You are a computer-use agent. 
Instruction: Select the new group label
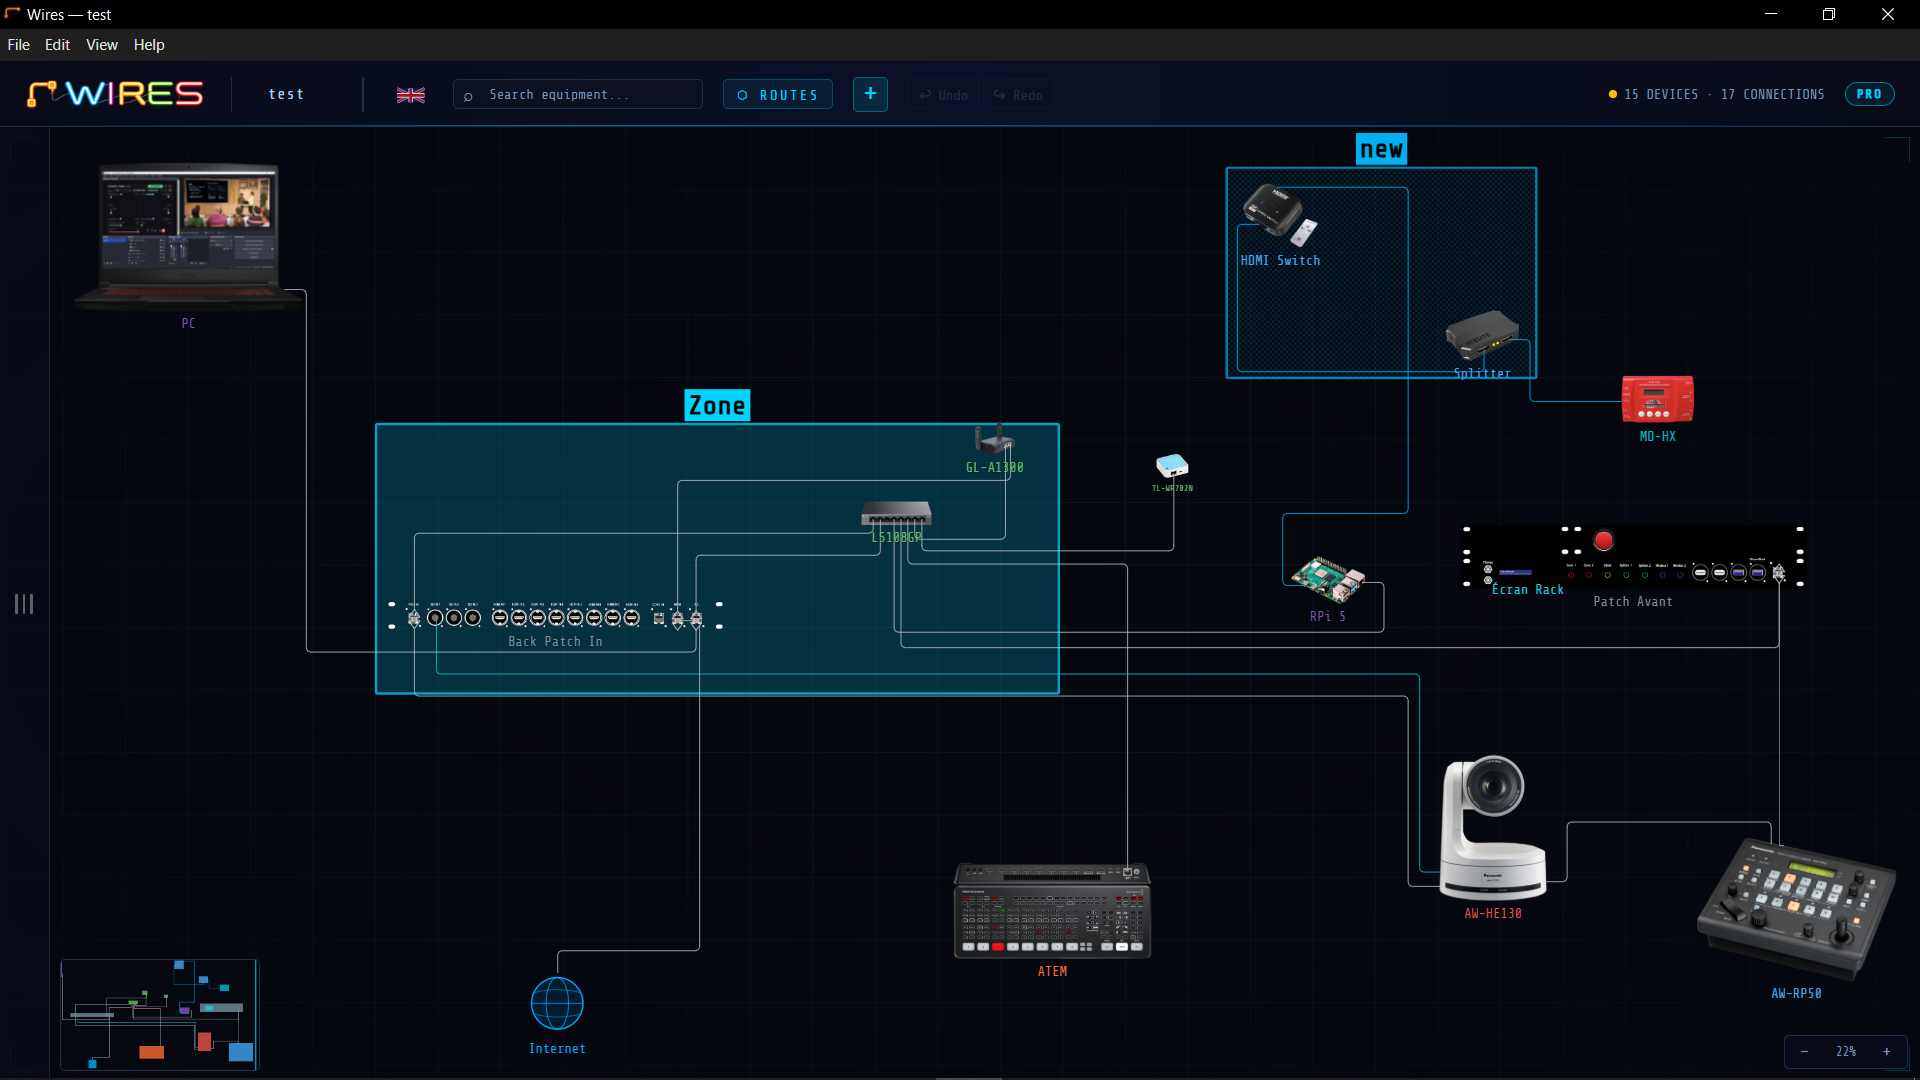pos(1381,149)
